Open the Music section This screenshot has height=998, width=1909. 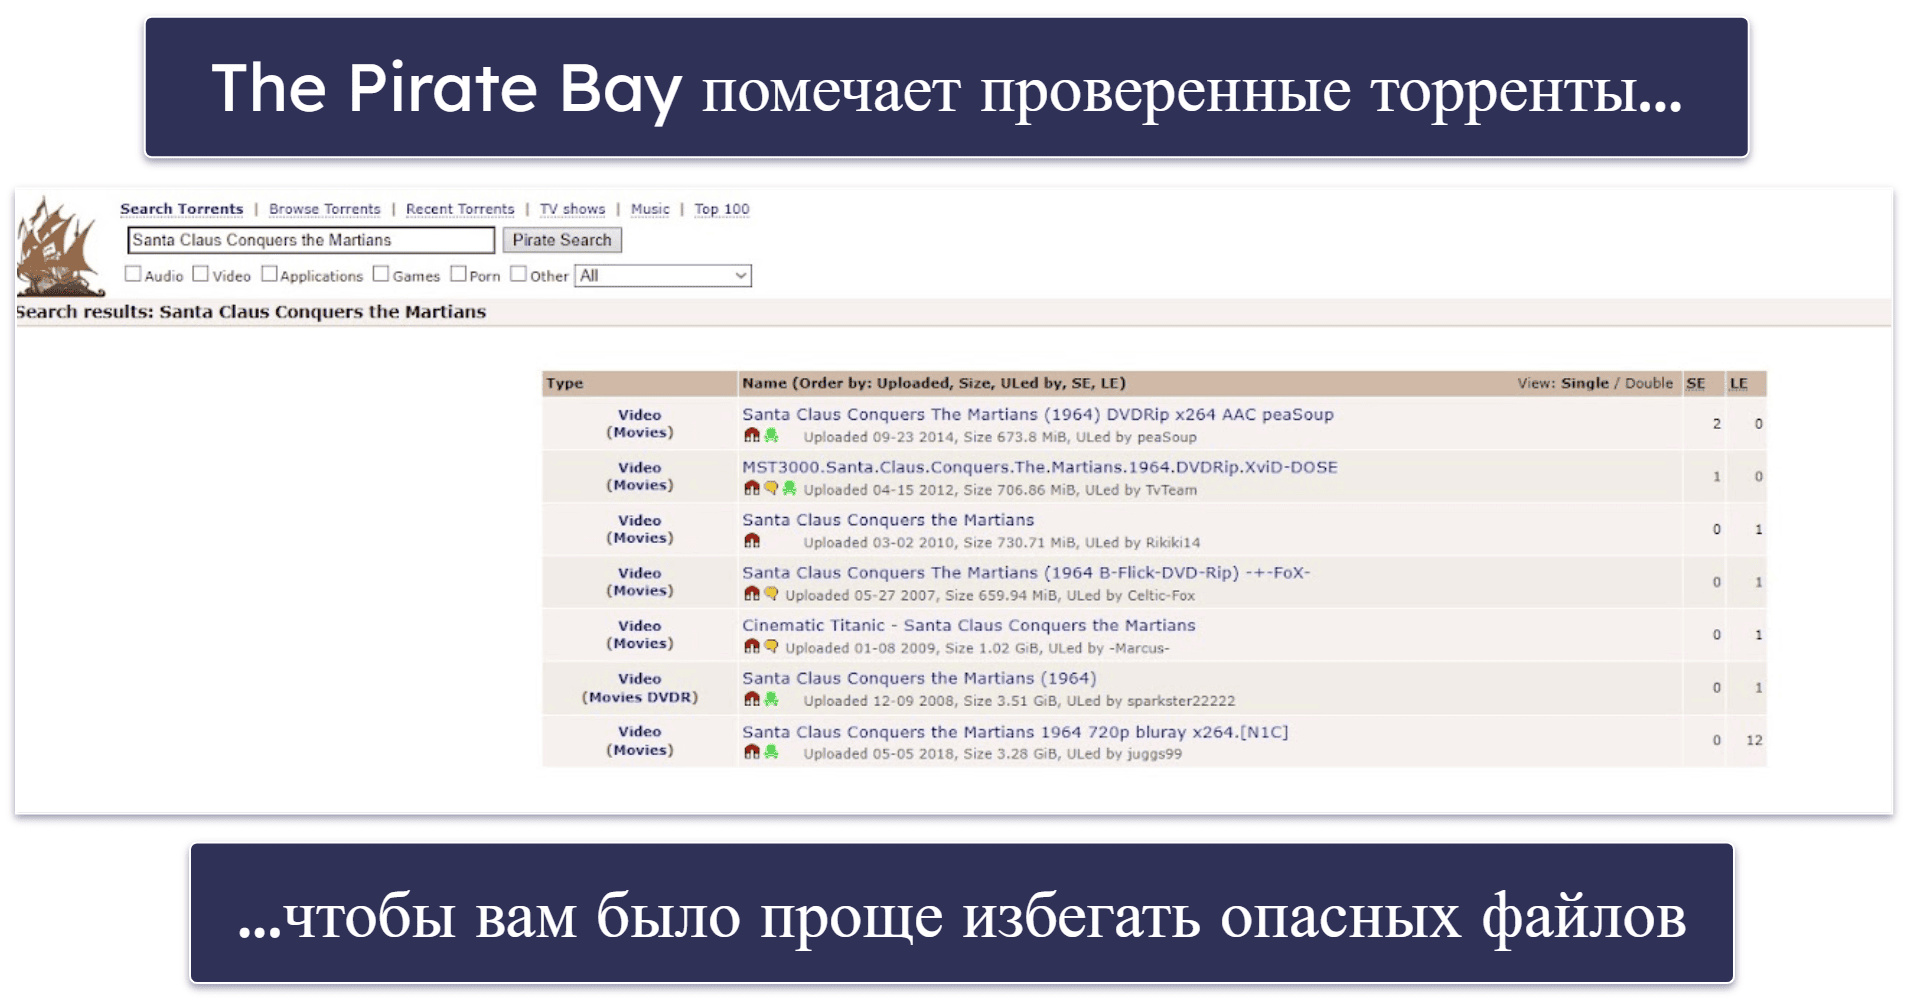click(x=650, y=209)
